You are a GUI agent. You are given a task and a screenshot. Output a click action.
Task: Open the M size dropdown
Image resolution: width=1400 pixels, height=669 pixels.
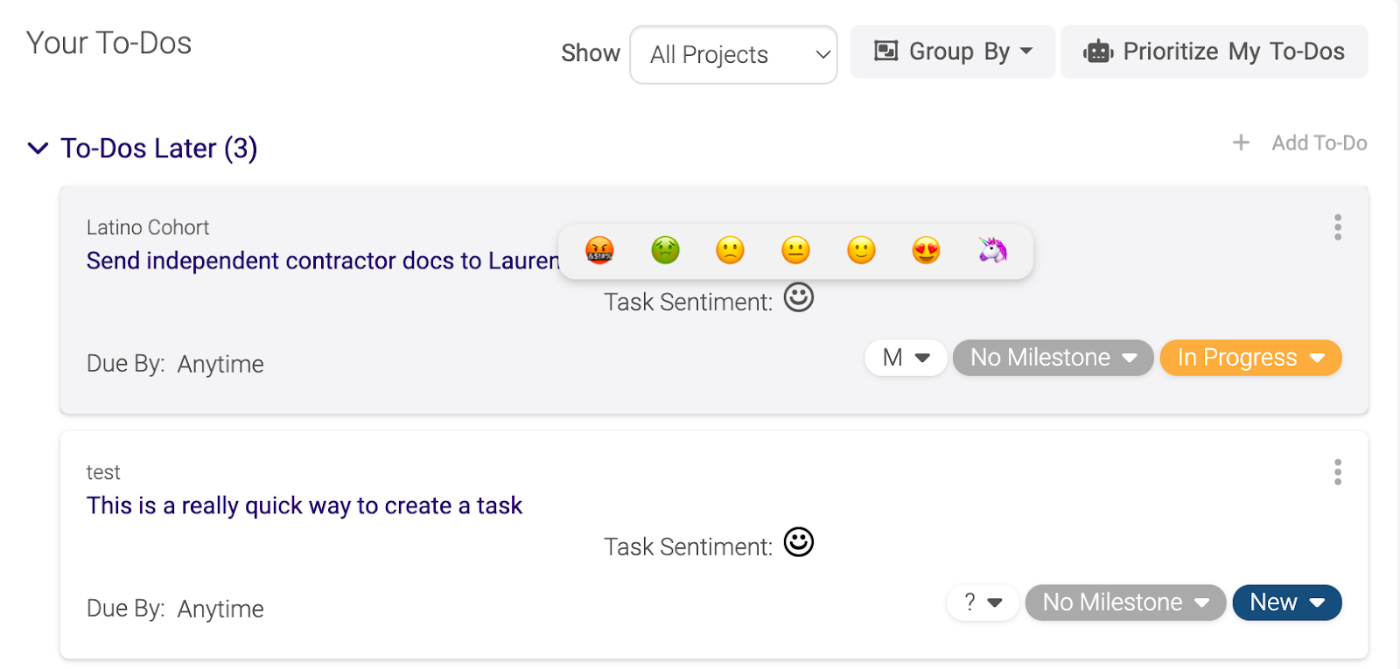tap(906, 358)
